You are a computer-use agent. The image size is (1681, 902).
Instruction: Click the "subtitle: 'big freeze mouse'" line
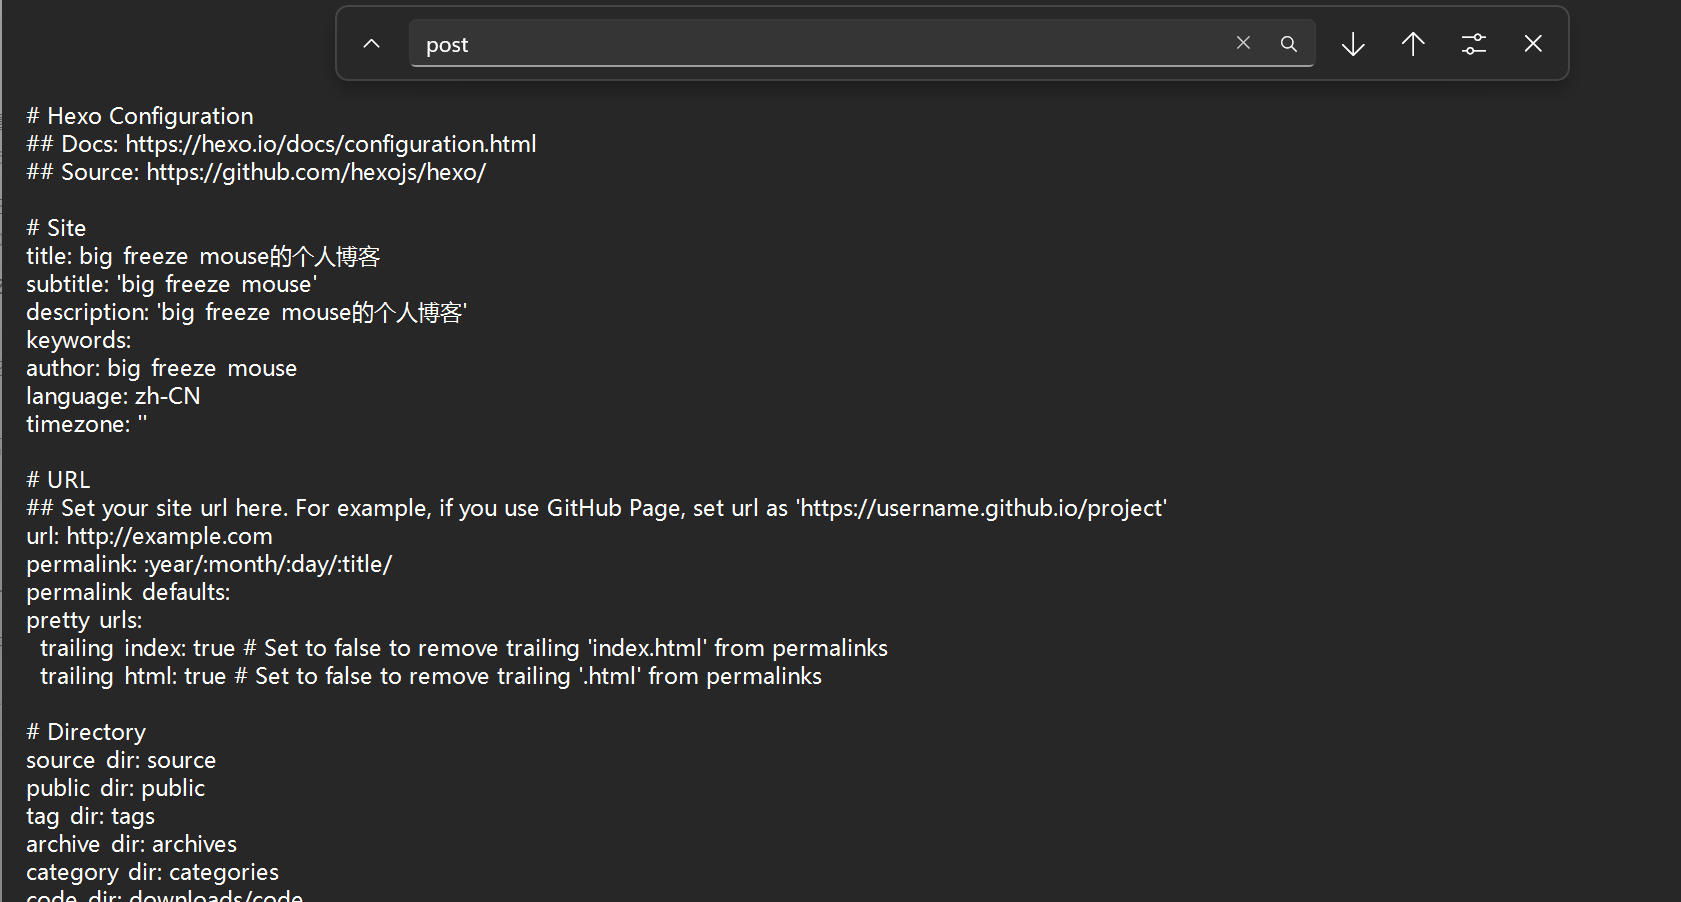tap(171, 285)
